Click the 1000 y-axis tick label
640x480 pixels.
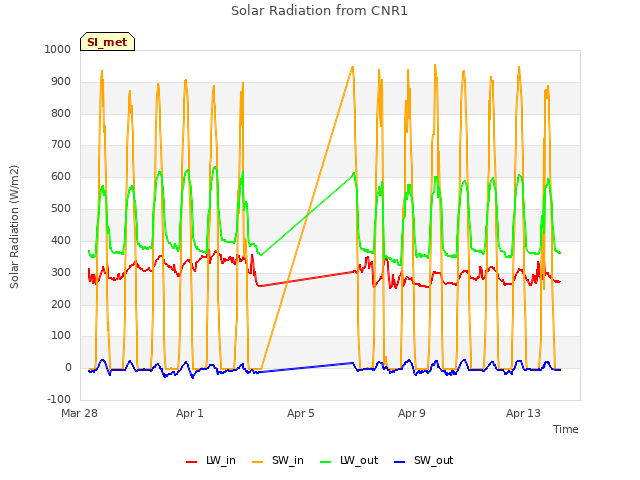click(x=58, y=49)
